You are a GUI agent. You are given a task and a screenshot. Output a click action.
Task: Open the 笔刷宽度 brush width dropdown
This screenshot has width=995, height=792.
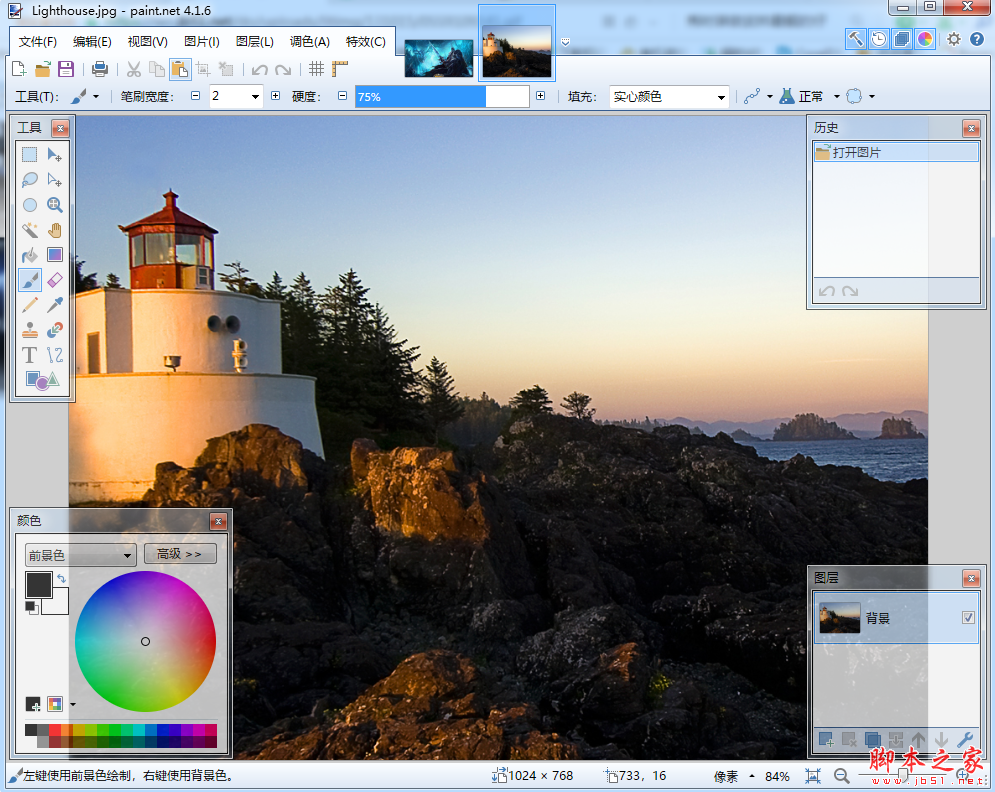coord(255,96)
